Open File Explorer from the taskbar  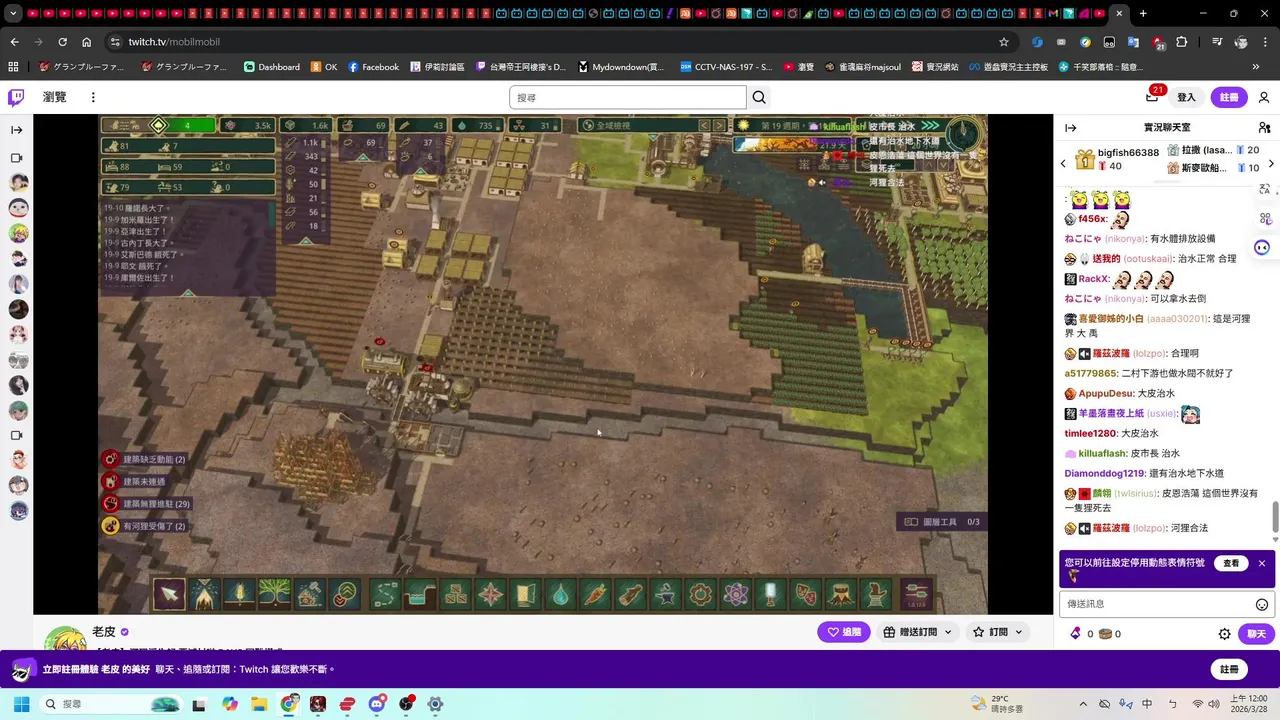pyautogui.click(x=259, y=704)
